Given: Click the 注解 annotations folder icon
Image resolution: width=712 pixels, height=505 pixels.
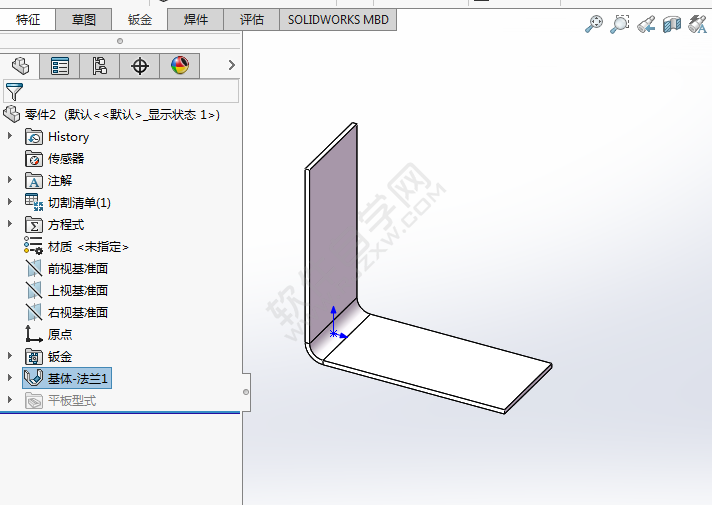Looking at the screenshot, I should pos(34,181).
